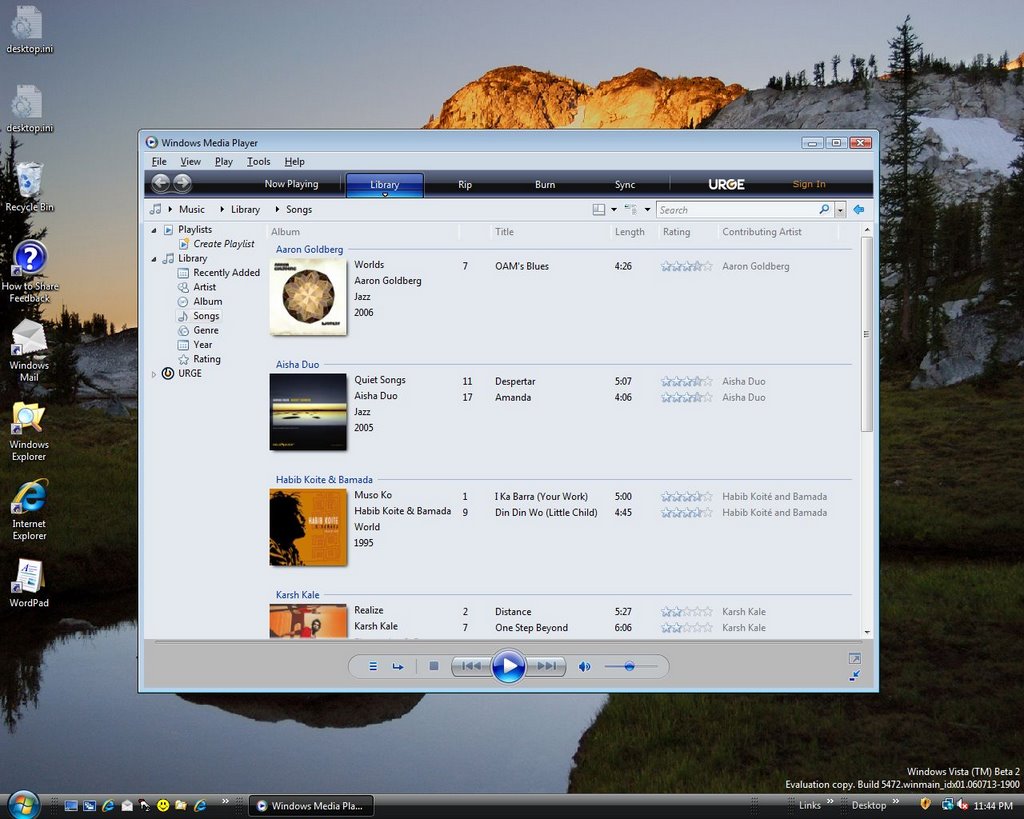Viewport: 1024px width, 819px height.
Task: Click the Sign In link
Action: coord(809,184)
